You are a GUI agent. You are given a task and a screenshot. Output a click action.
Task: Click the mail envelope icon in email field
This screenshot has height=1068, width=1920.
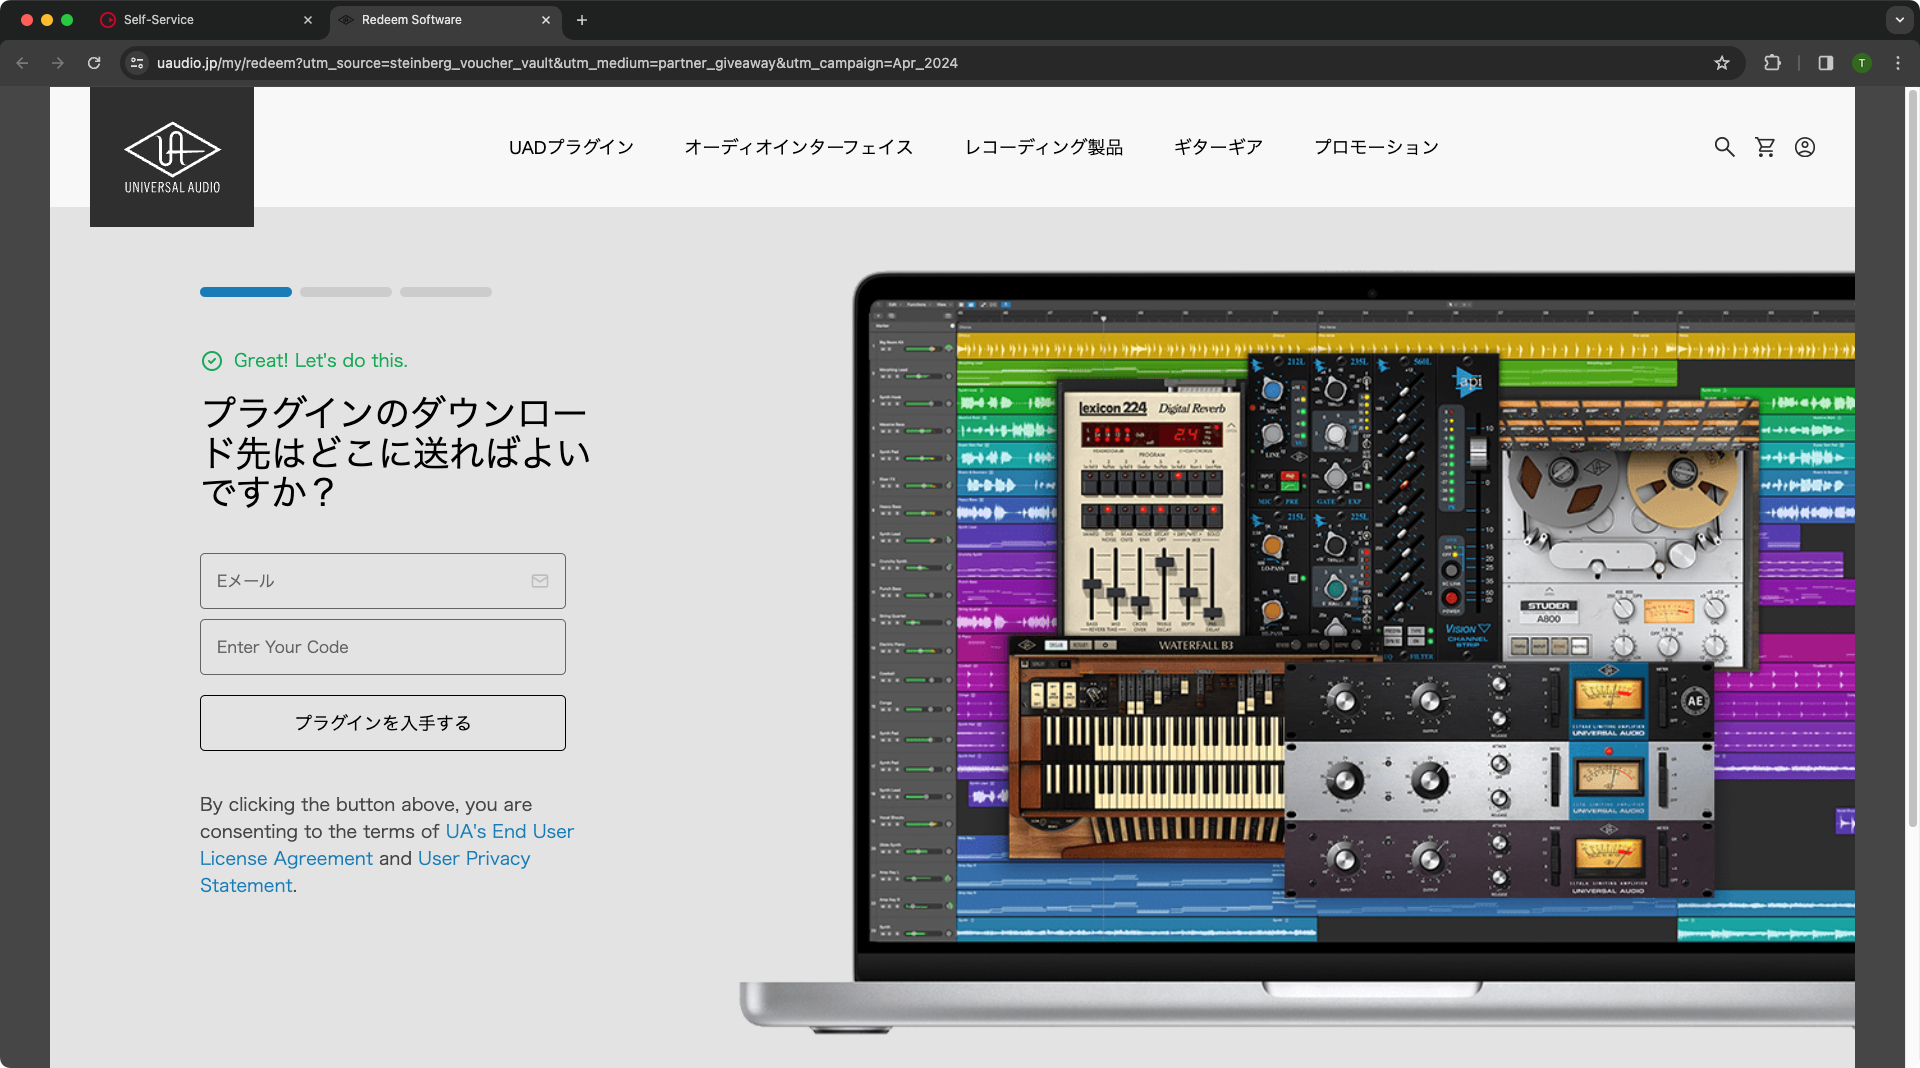pos(540,581)
